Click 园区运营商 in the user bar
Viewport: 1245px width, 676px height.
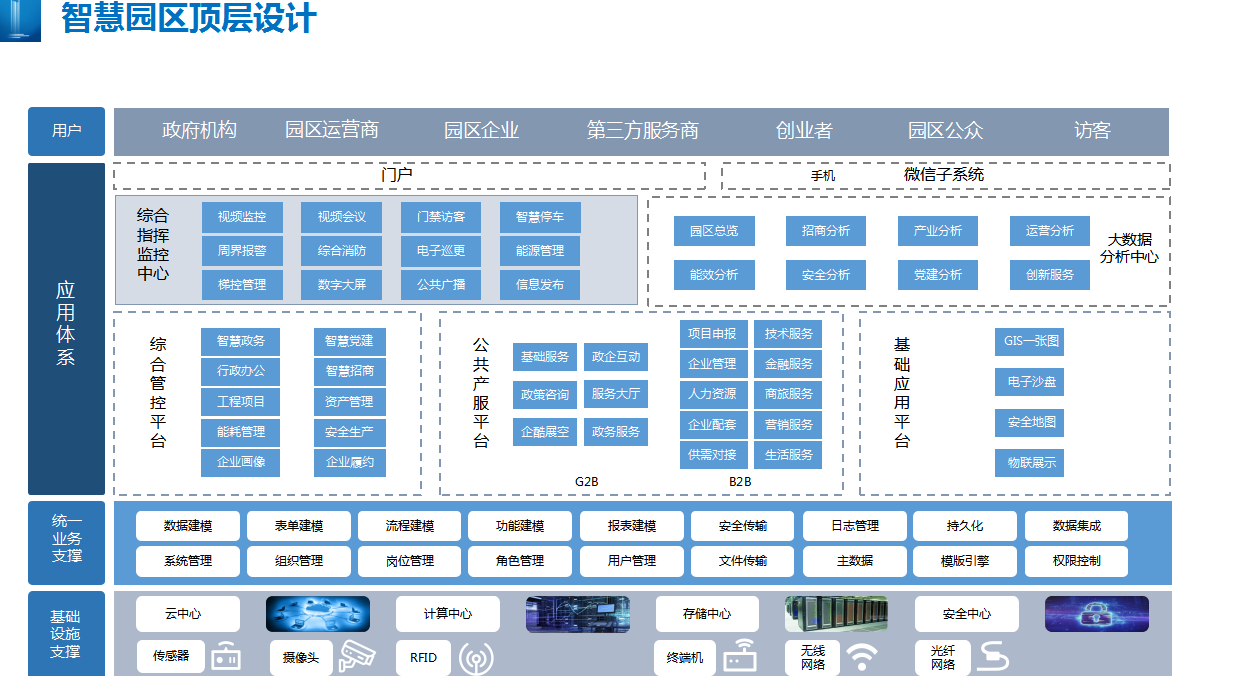tap(332, 131)
